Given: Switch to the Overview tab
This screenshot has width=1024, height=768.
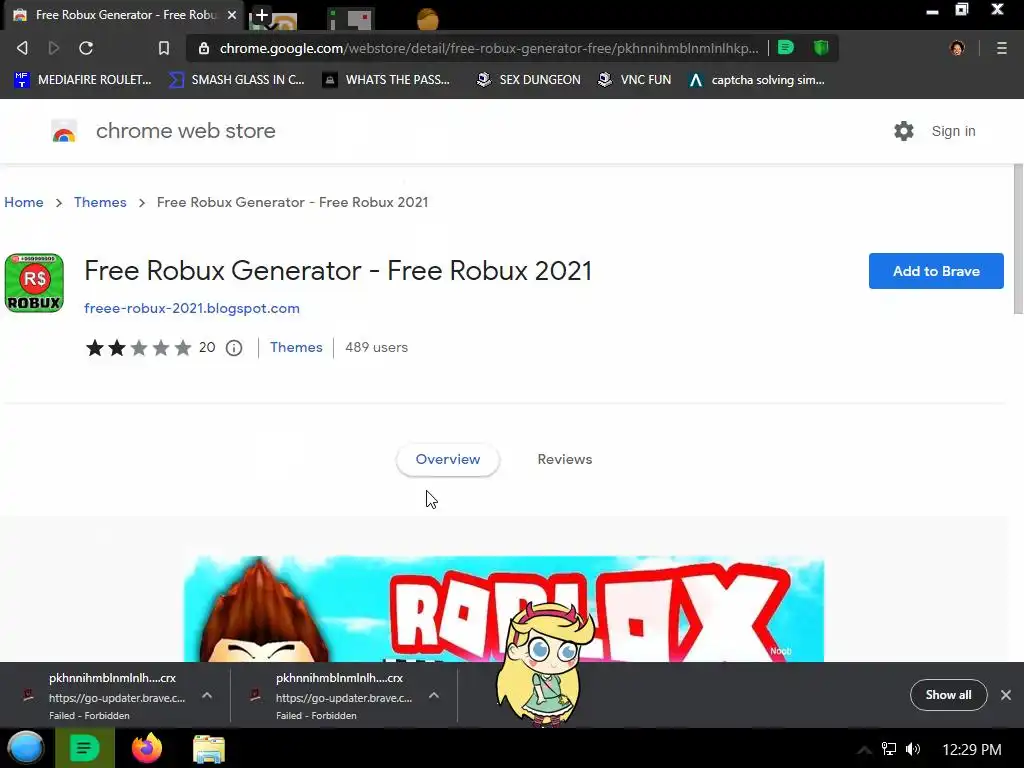Looking at the screenshot, I should coord(447,459).
